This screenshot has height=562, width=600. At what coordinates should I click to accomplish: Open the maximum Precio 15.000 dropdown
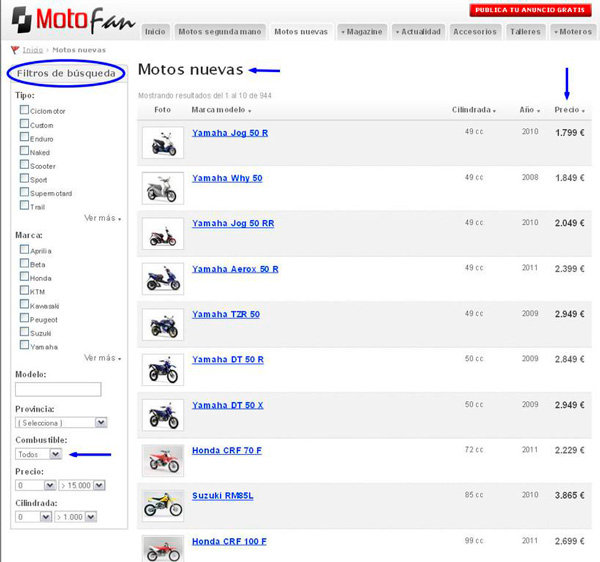coord(82,485)
